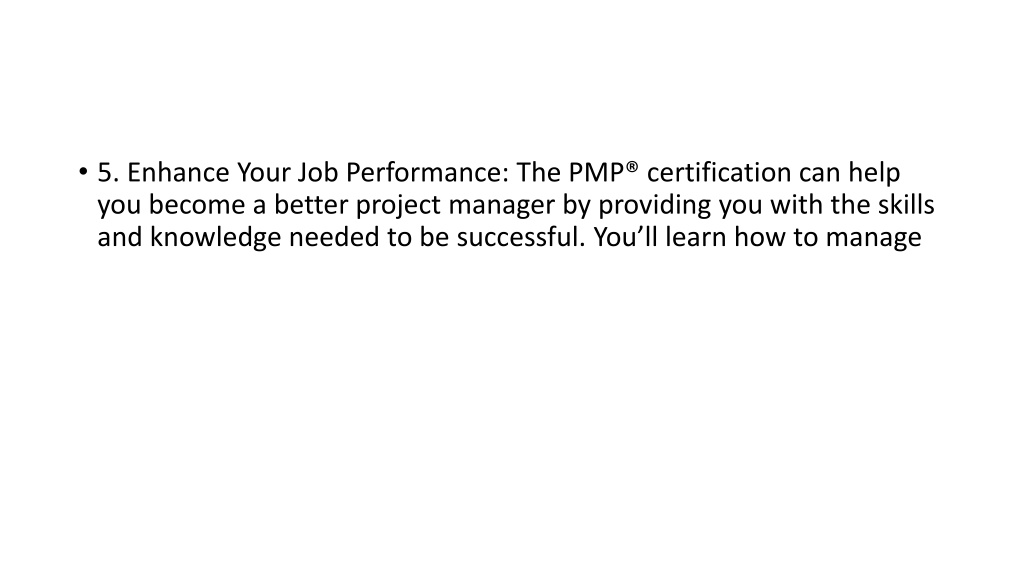Image resolution: width=1024 pixels, height=576 pixels.
Task: Click the bullet point marker
Action: pyautogui.click(x=83, y=172)
